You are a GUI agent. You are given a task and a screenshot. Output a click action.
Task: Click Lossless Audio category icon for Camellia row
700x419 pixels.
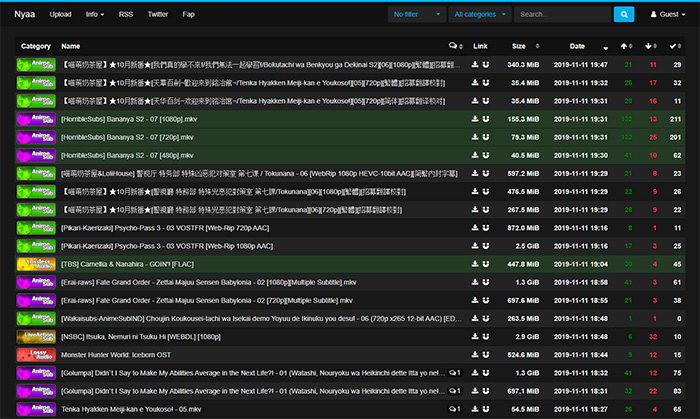point(36,263)
